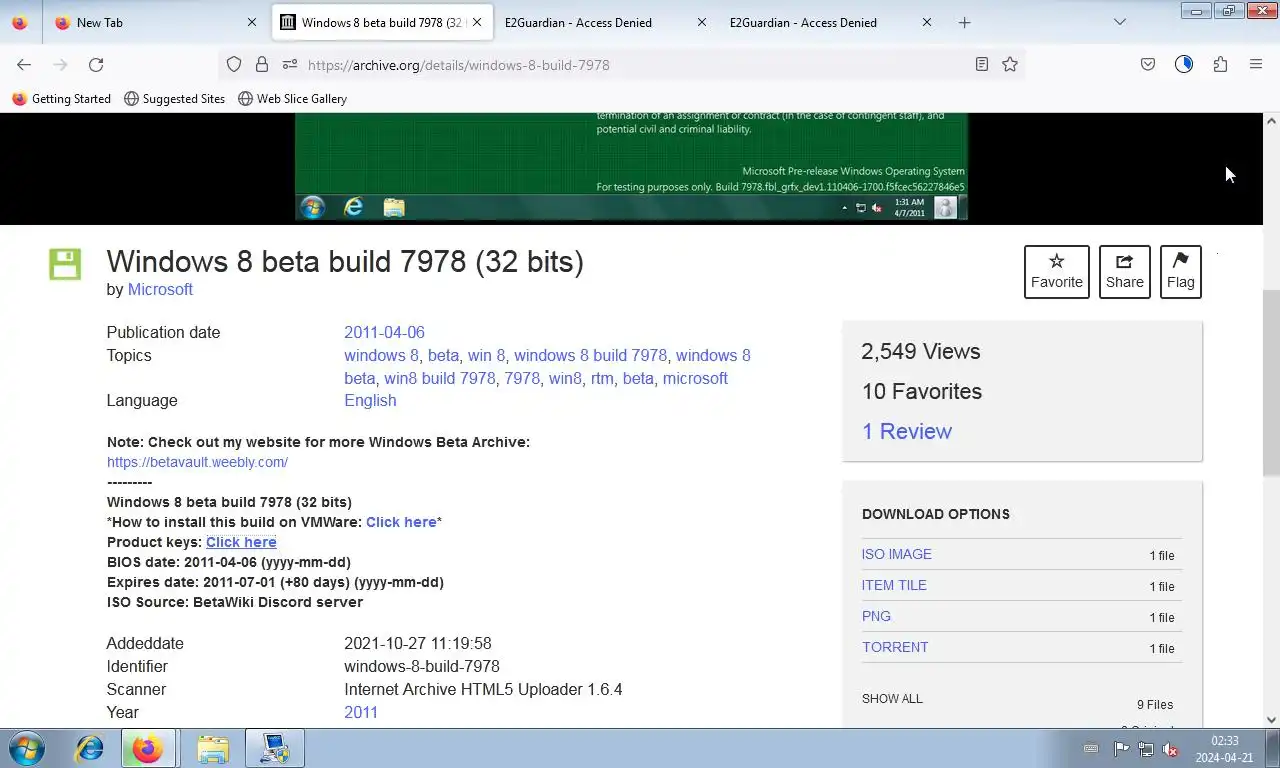Open the 'microsoft' topic link

695,378
